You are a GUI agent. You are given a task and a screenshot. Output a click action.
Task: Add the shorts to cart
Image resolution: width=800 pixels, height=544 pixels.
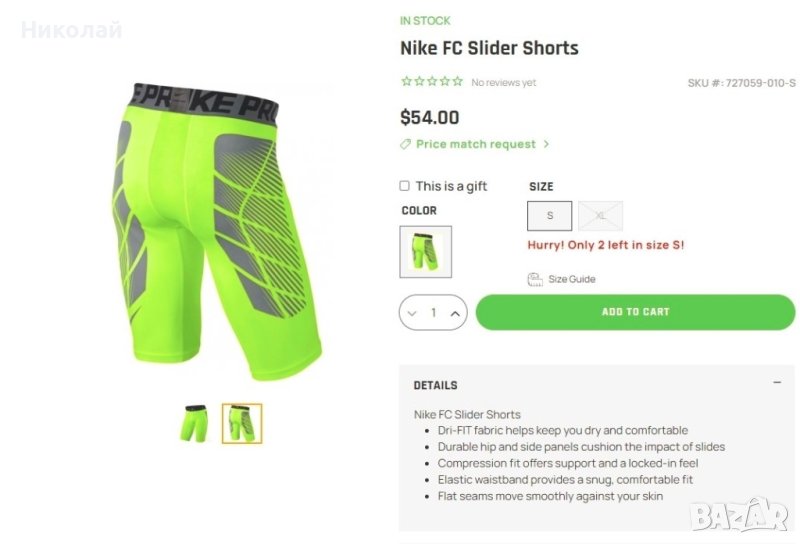[x=635, y=312]
